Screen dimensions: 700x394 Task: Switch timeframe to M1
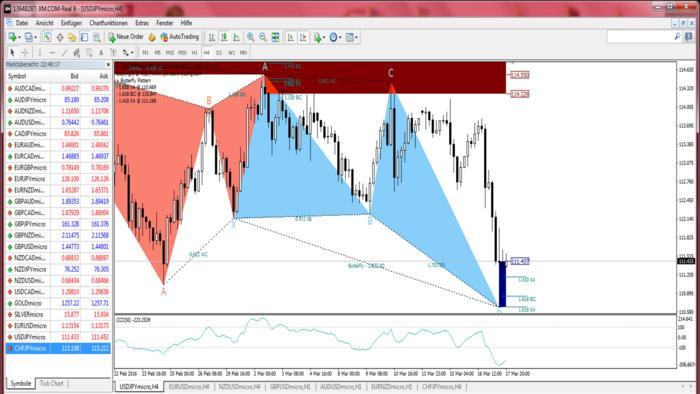(145, 53)
